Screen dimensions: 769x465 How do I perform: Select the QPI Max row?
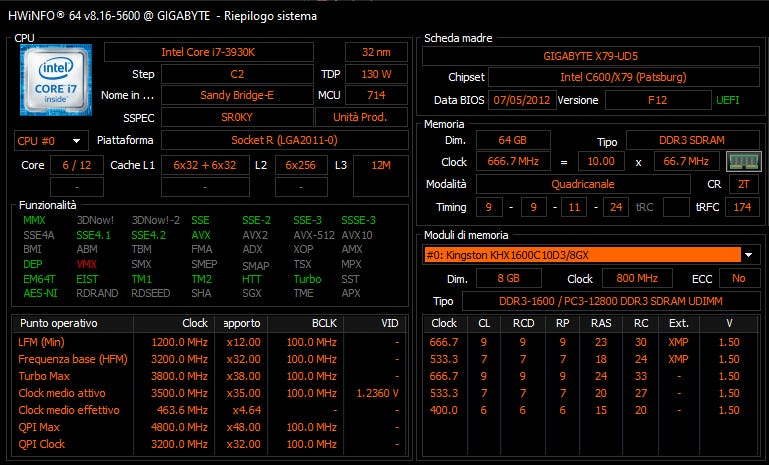(x=210, y=427)
